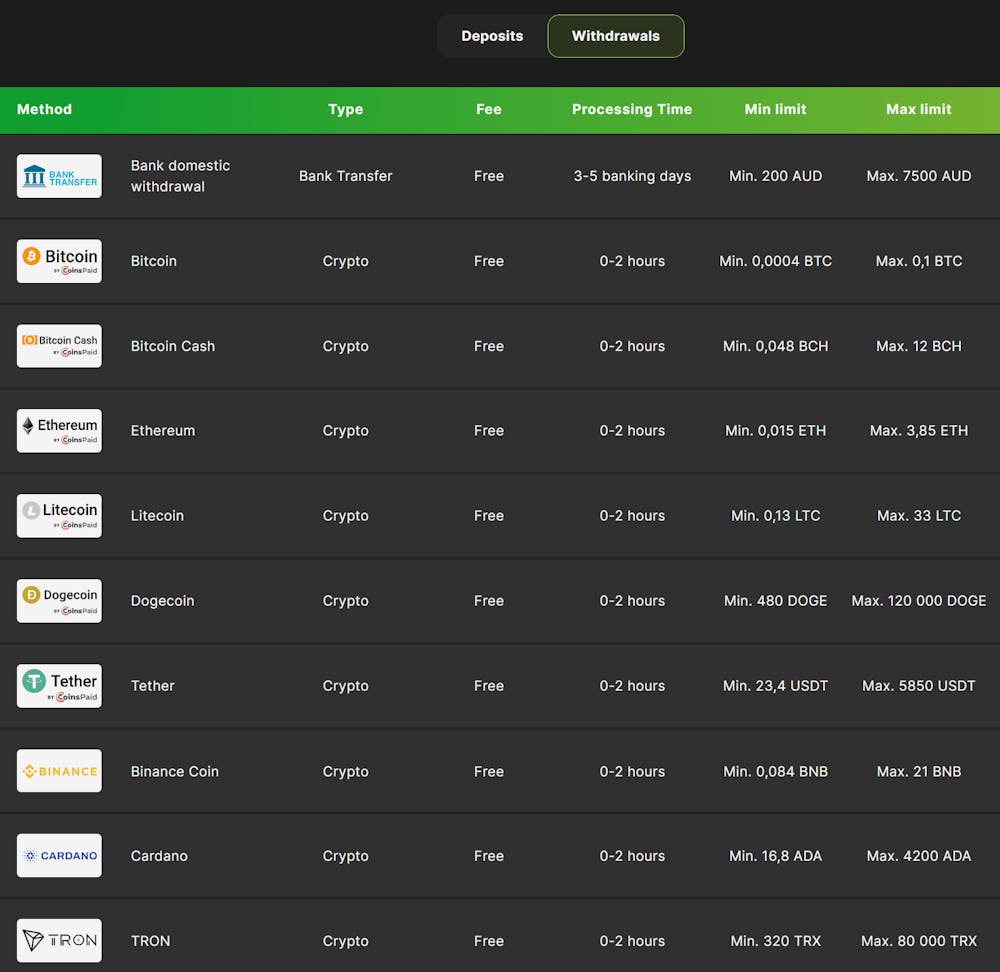The width and height of the screenshot is (1000, 972).
Task: Click the Processing Time column header
Action: (632, 109)
